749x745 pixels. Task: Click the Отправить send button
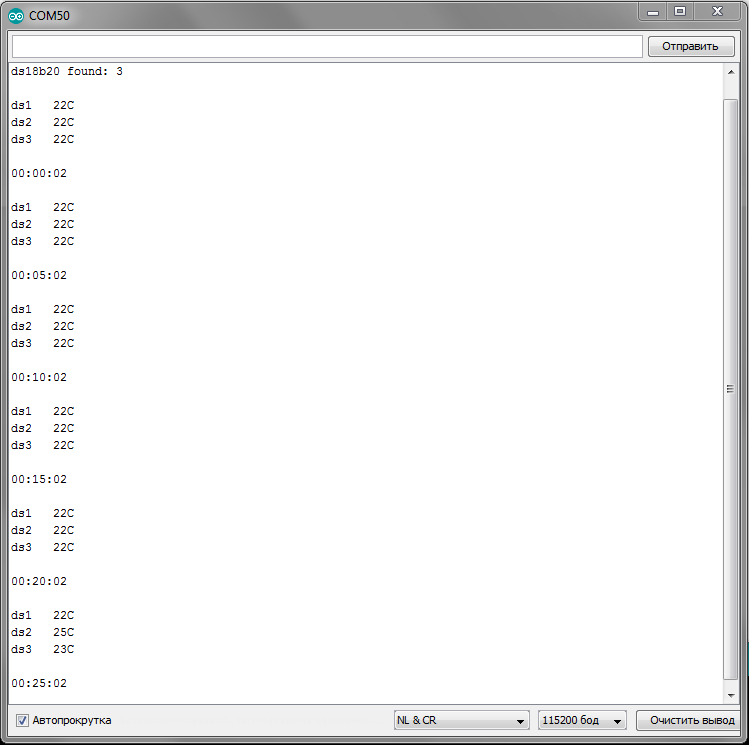[x=691, y=46]
